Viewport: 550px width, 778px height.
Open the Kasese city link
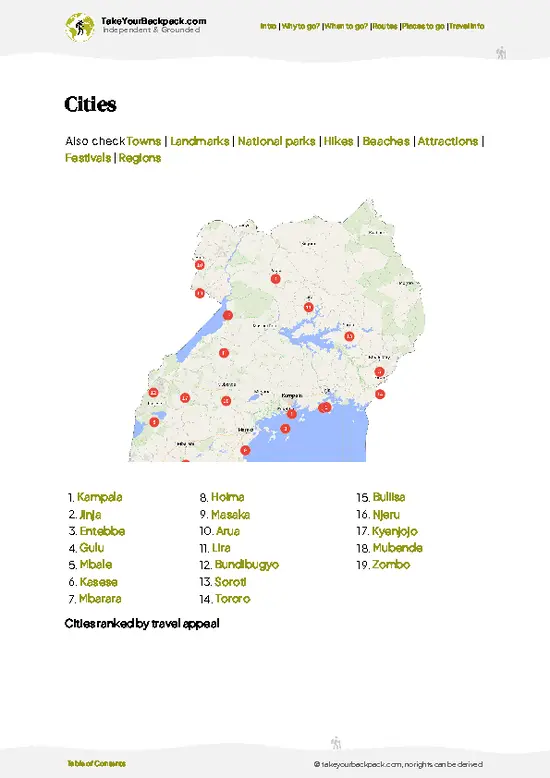tap(99, 582)
